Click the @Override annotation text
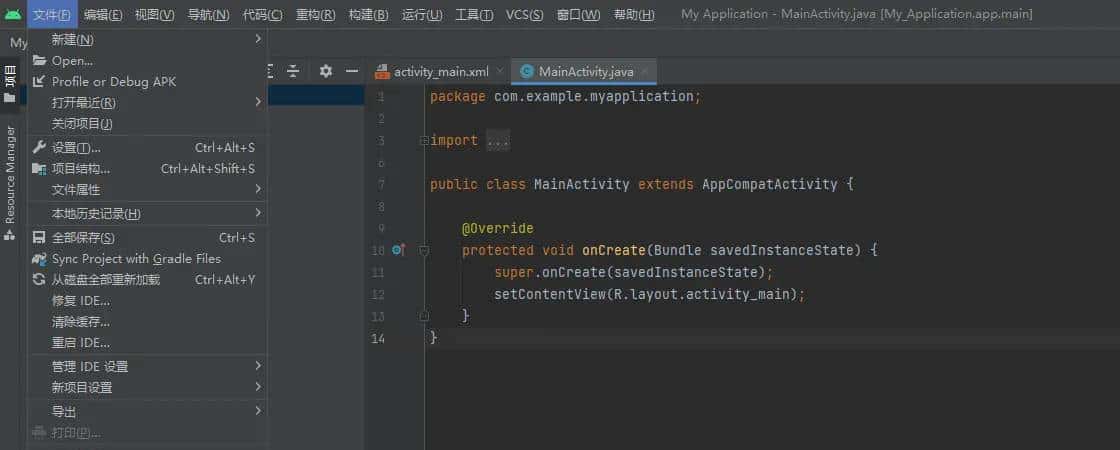 coord(498,229)
